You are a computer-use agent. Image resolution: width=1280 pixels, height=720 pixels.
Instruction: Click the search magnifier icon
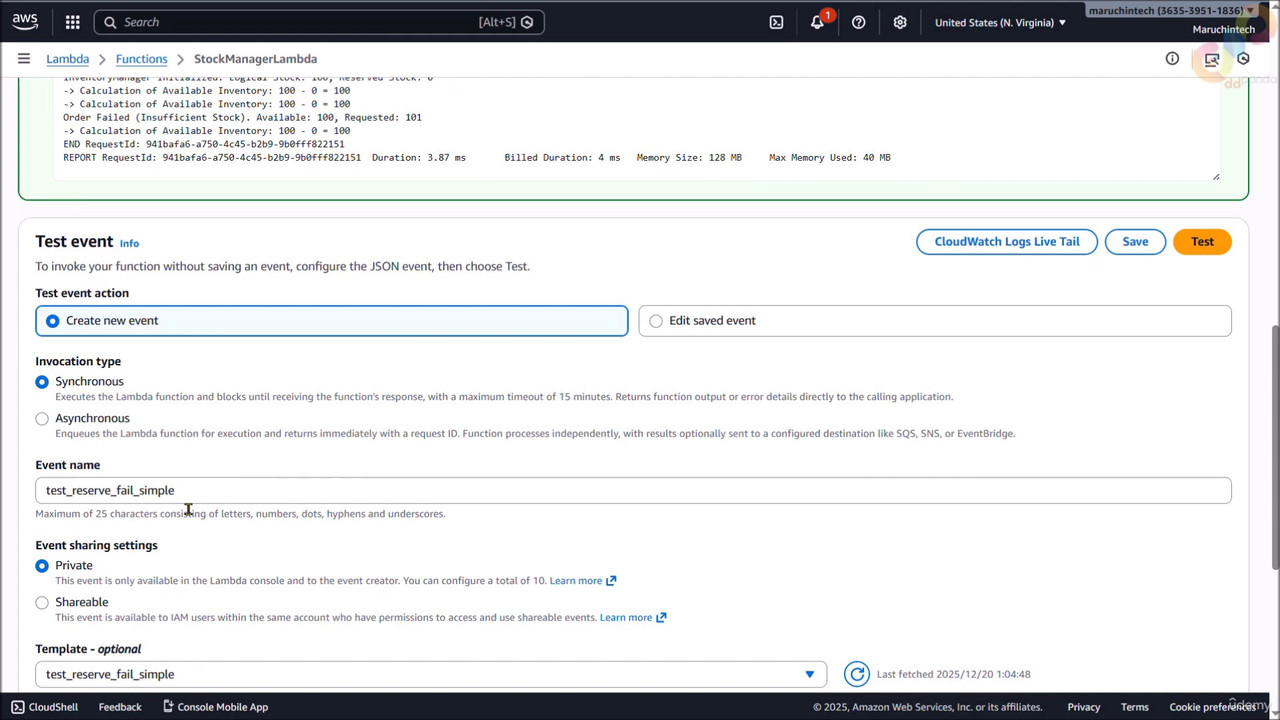coord(110,22)
